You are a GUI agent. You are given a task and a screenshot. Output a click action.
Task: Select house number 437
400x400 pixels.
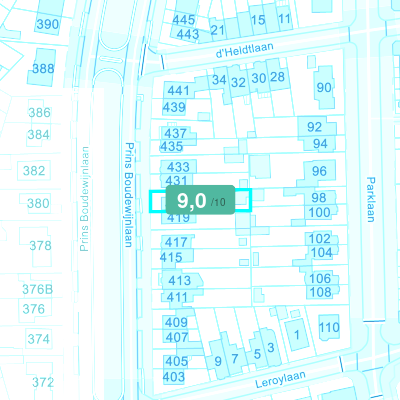175,133
